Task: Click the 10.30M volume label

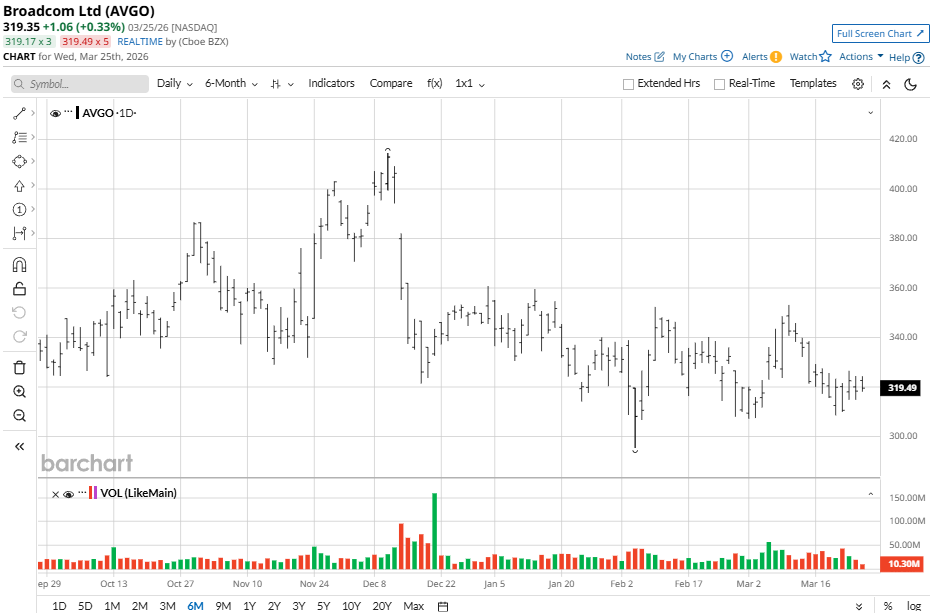Action: 901,564
